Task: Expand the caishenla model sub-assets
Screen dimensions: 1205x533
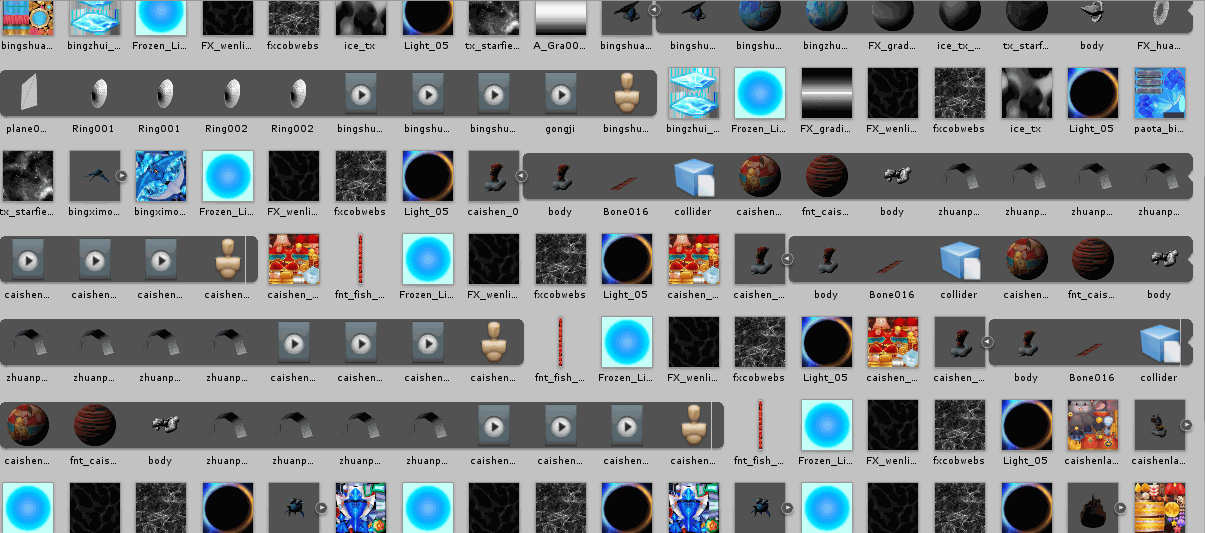Action: [x=1186, y=425]
